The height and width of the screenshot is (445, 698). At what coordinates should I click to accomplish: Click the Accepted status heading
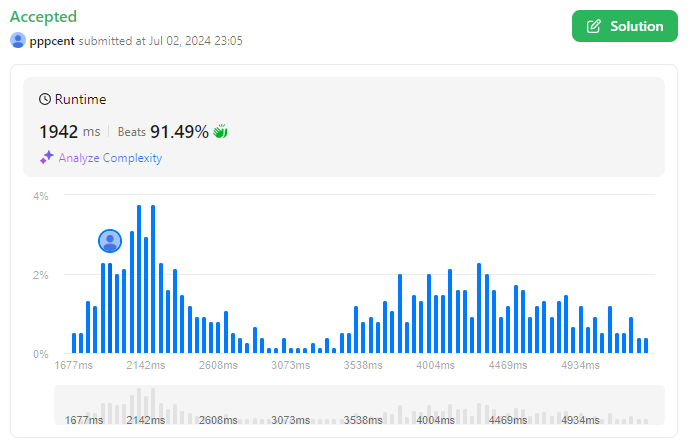click(x=43, y=17)
